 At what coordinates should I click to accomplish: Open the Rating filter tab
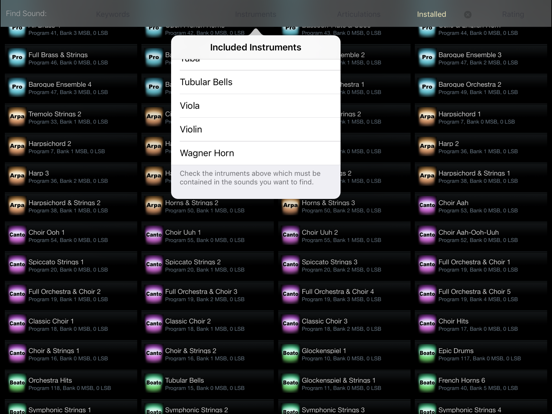click(513, 14)
